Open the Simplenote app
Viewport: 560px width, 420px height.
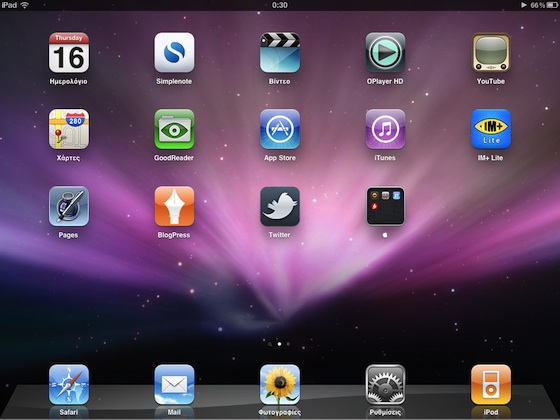pos(174,52)
